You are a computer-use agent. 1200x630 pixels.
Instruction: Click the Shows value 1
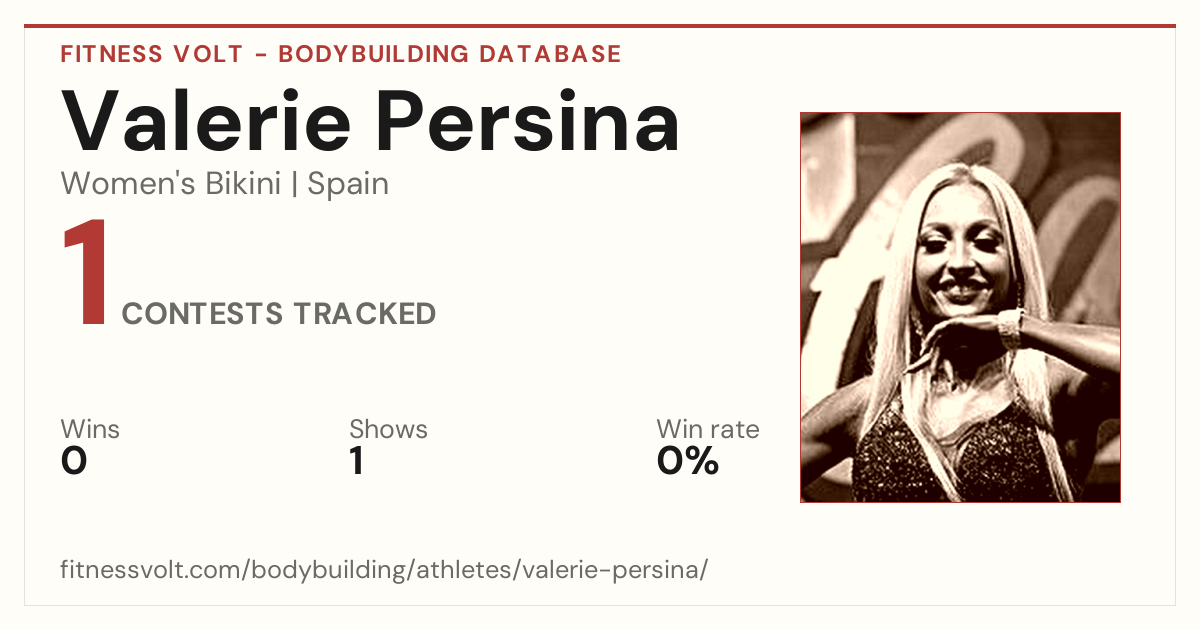(356, 461)
